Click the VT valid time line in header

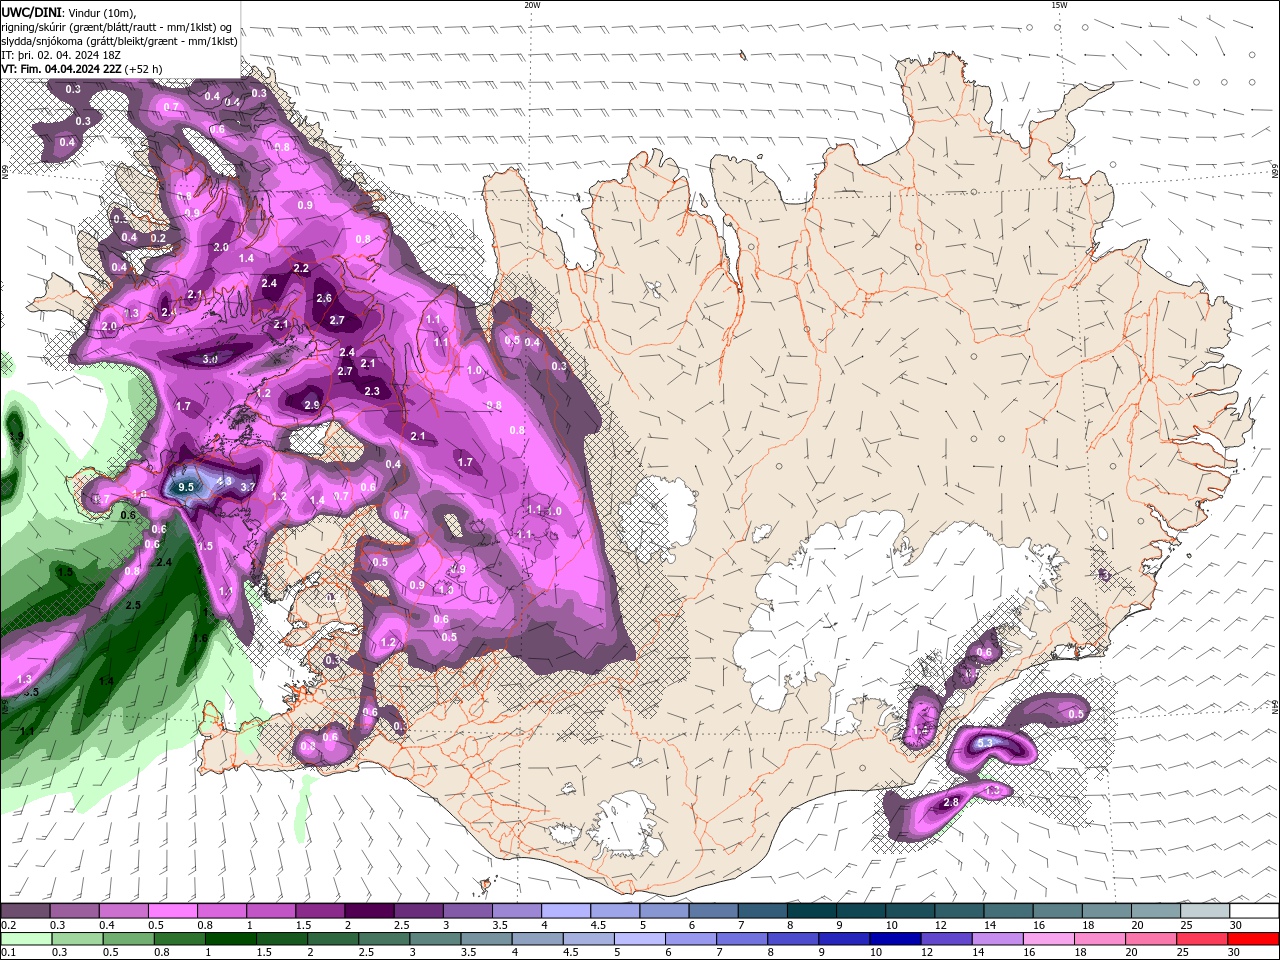(x=82, y=69)
